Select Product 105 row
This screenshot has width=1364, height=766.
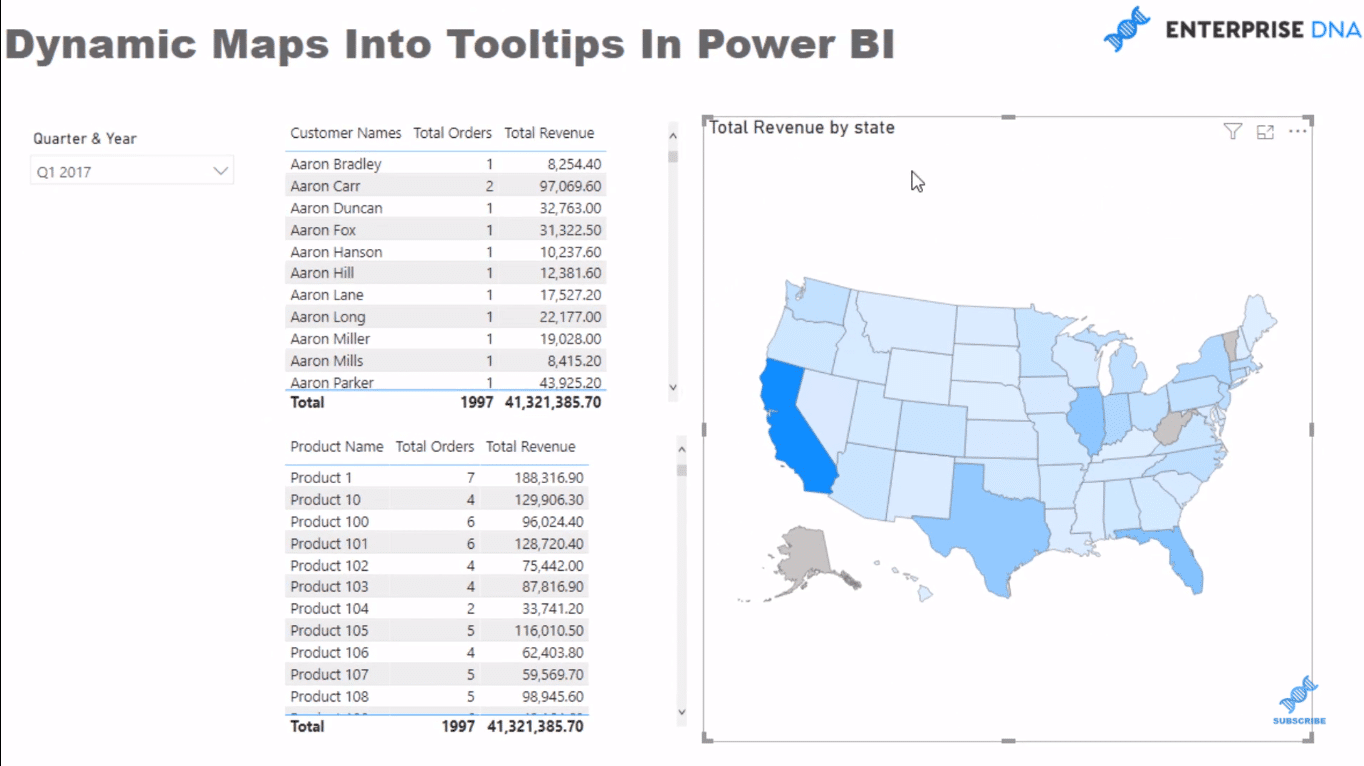pos(437,631)
